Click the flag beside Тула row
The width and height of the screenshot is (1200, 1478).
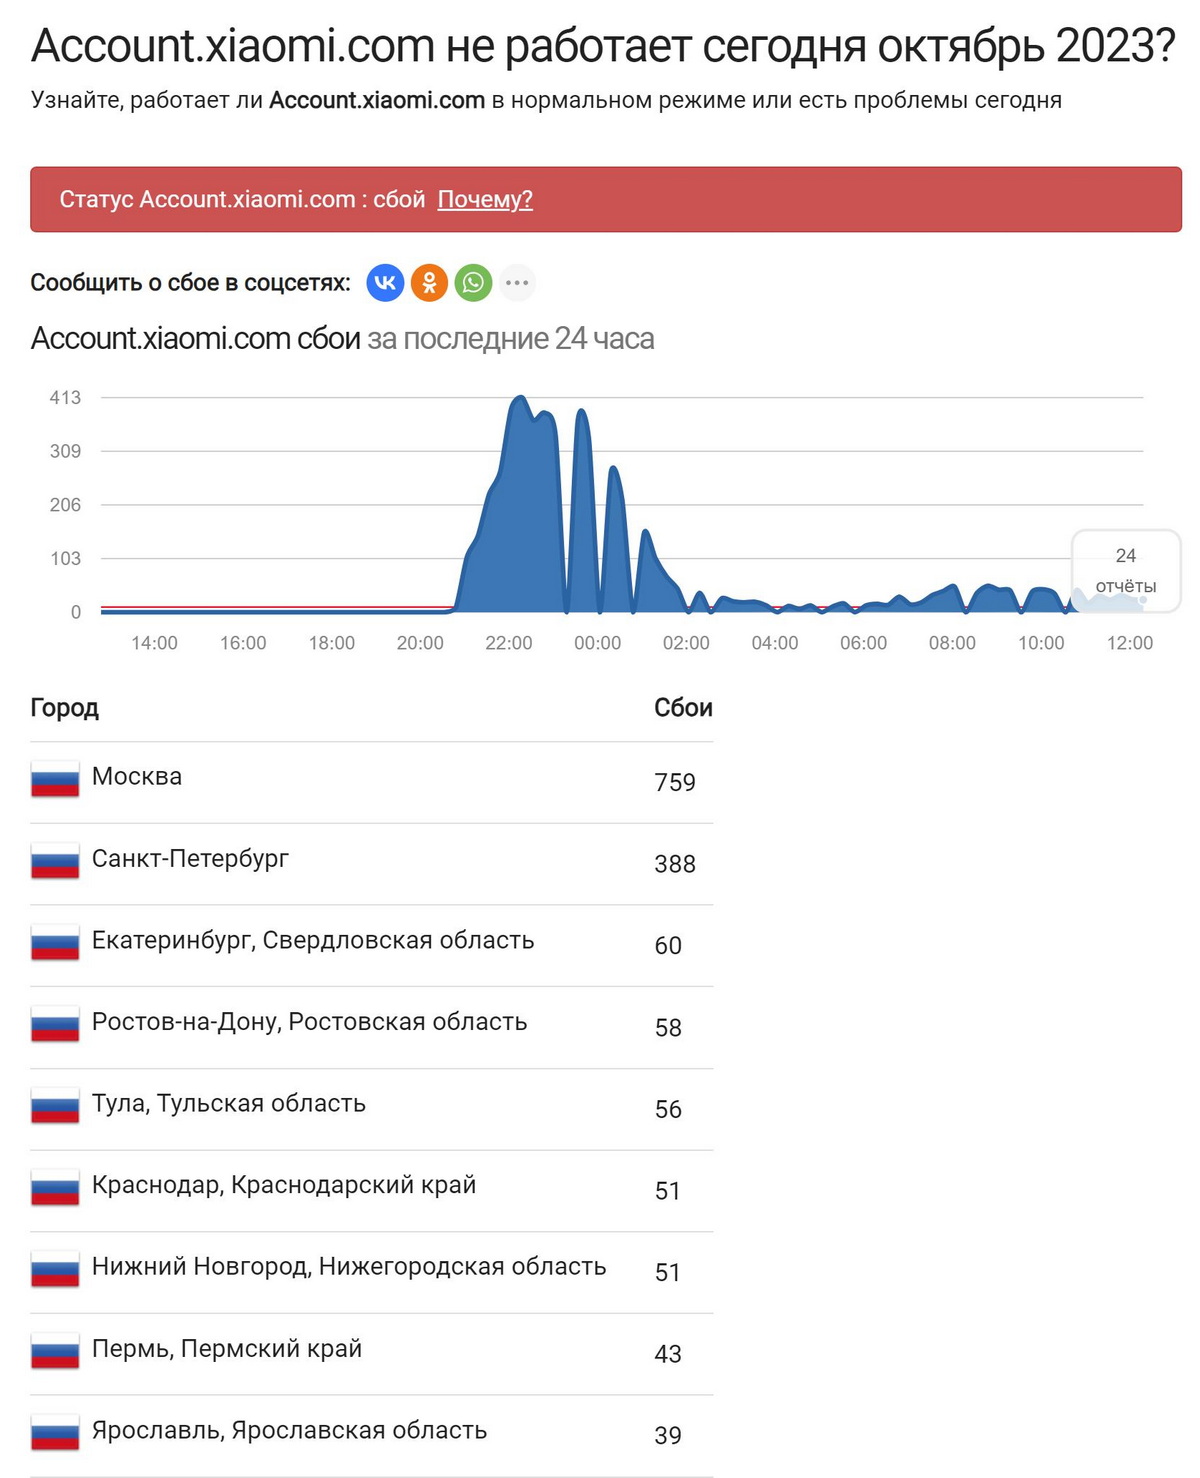pyautogui.click(x=55, y=1106)
